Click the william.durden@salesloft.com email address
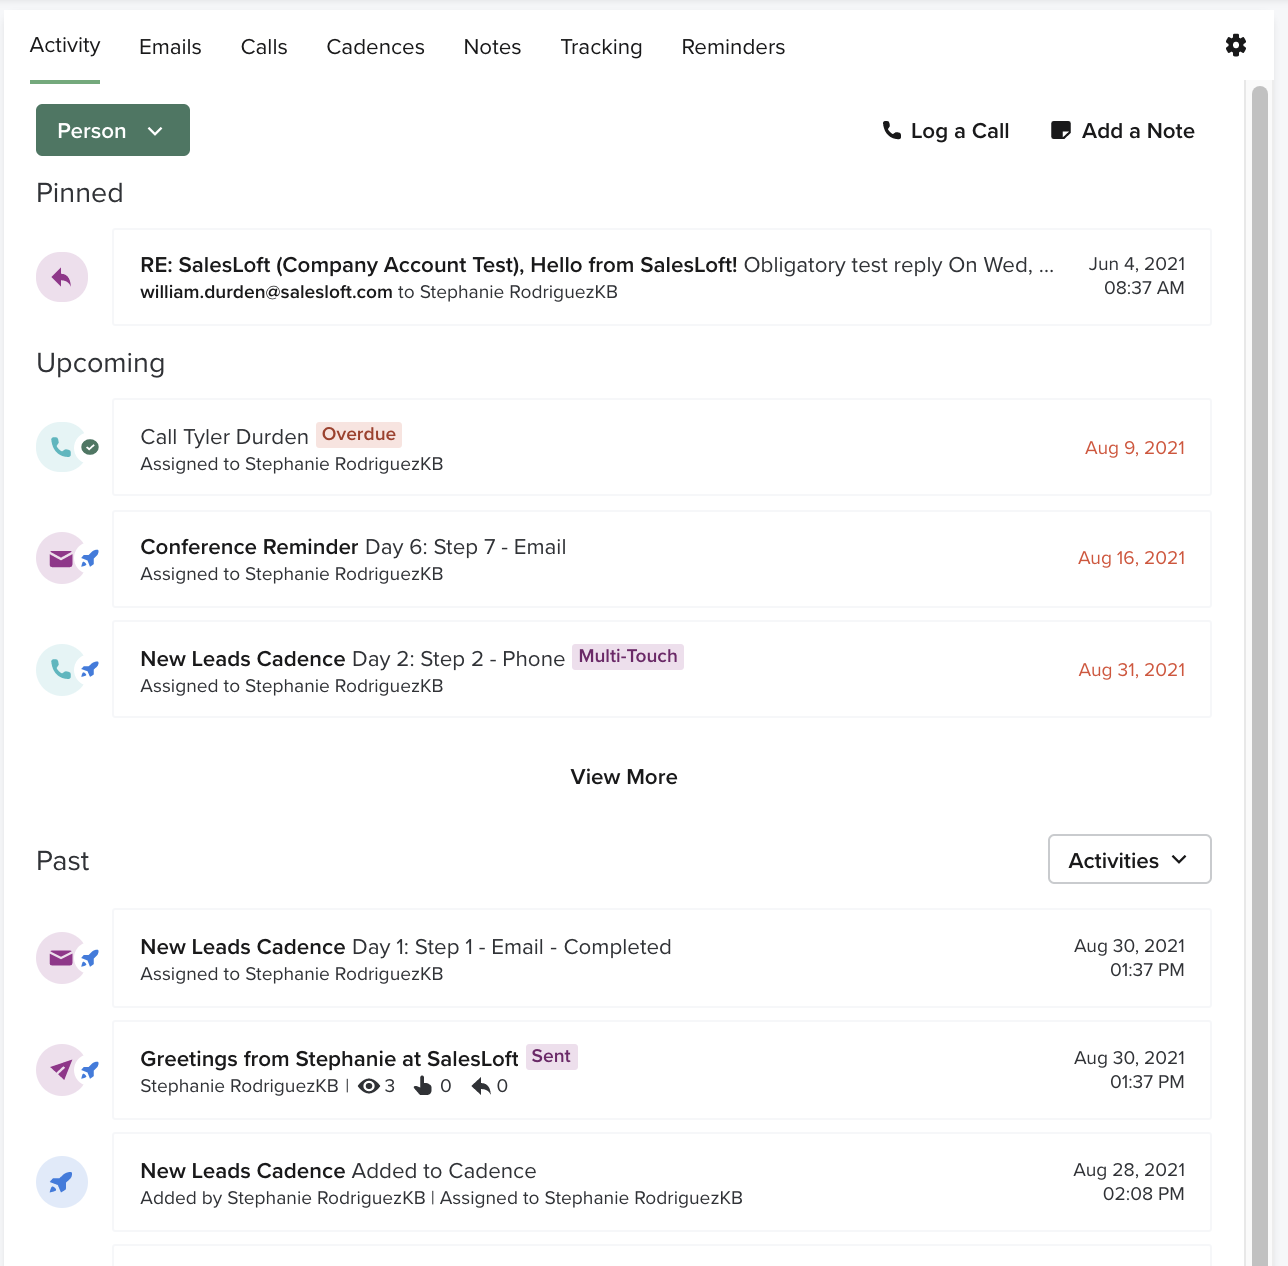This screenshot has width=1288, height=1266. click(x=265, y=292)
